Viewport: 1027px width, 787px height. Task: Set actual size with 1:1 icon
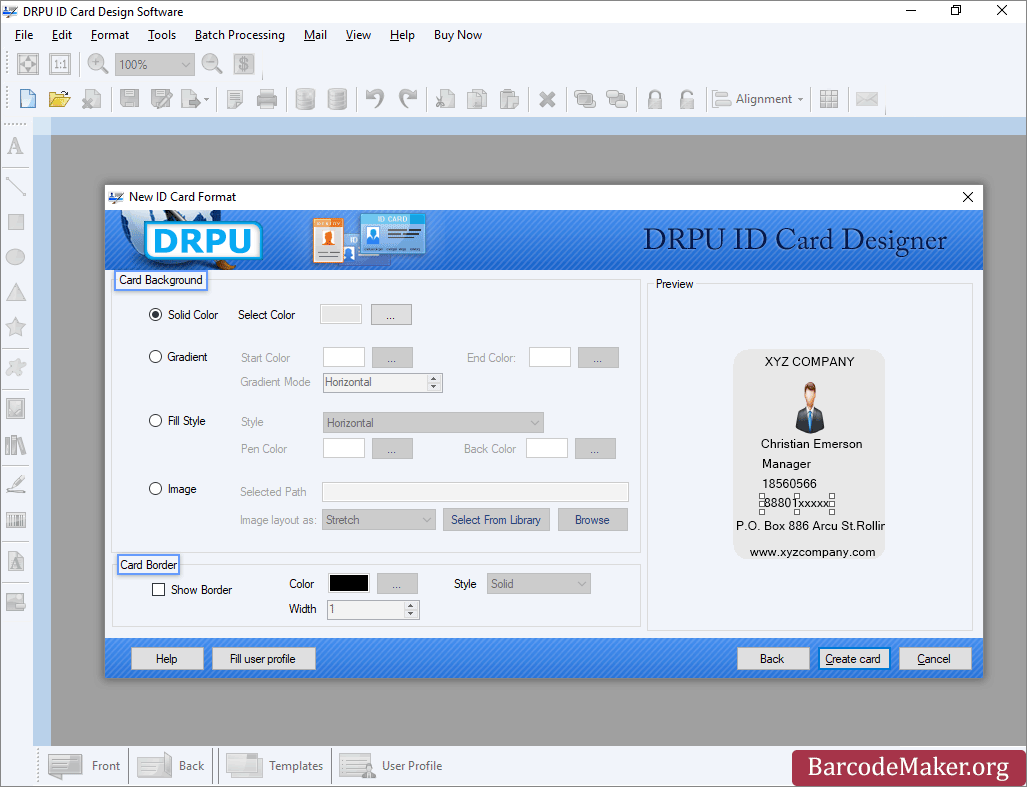point(60,64)
